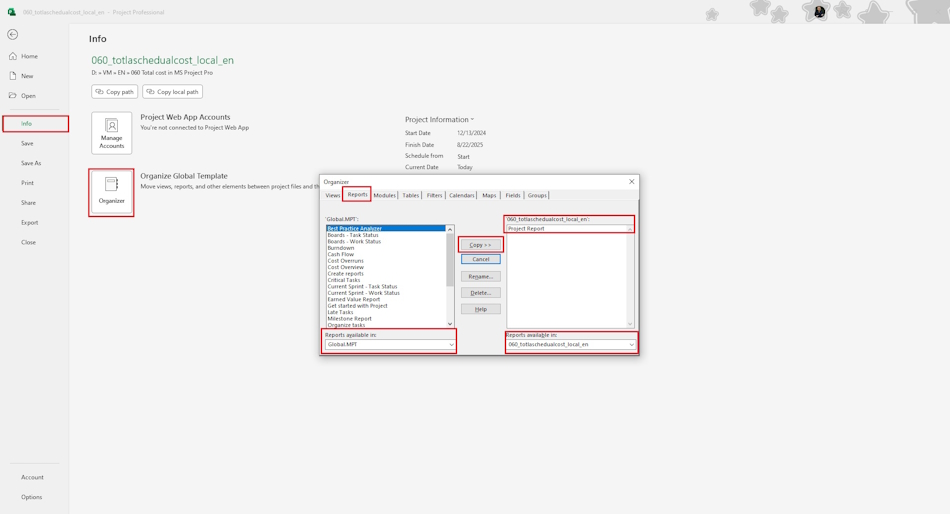Select the Reports tab in Organizer

[357, 195]
